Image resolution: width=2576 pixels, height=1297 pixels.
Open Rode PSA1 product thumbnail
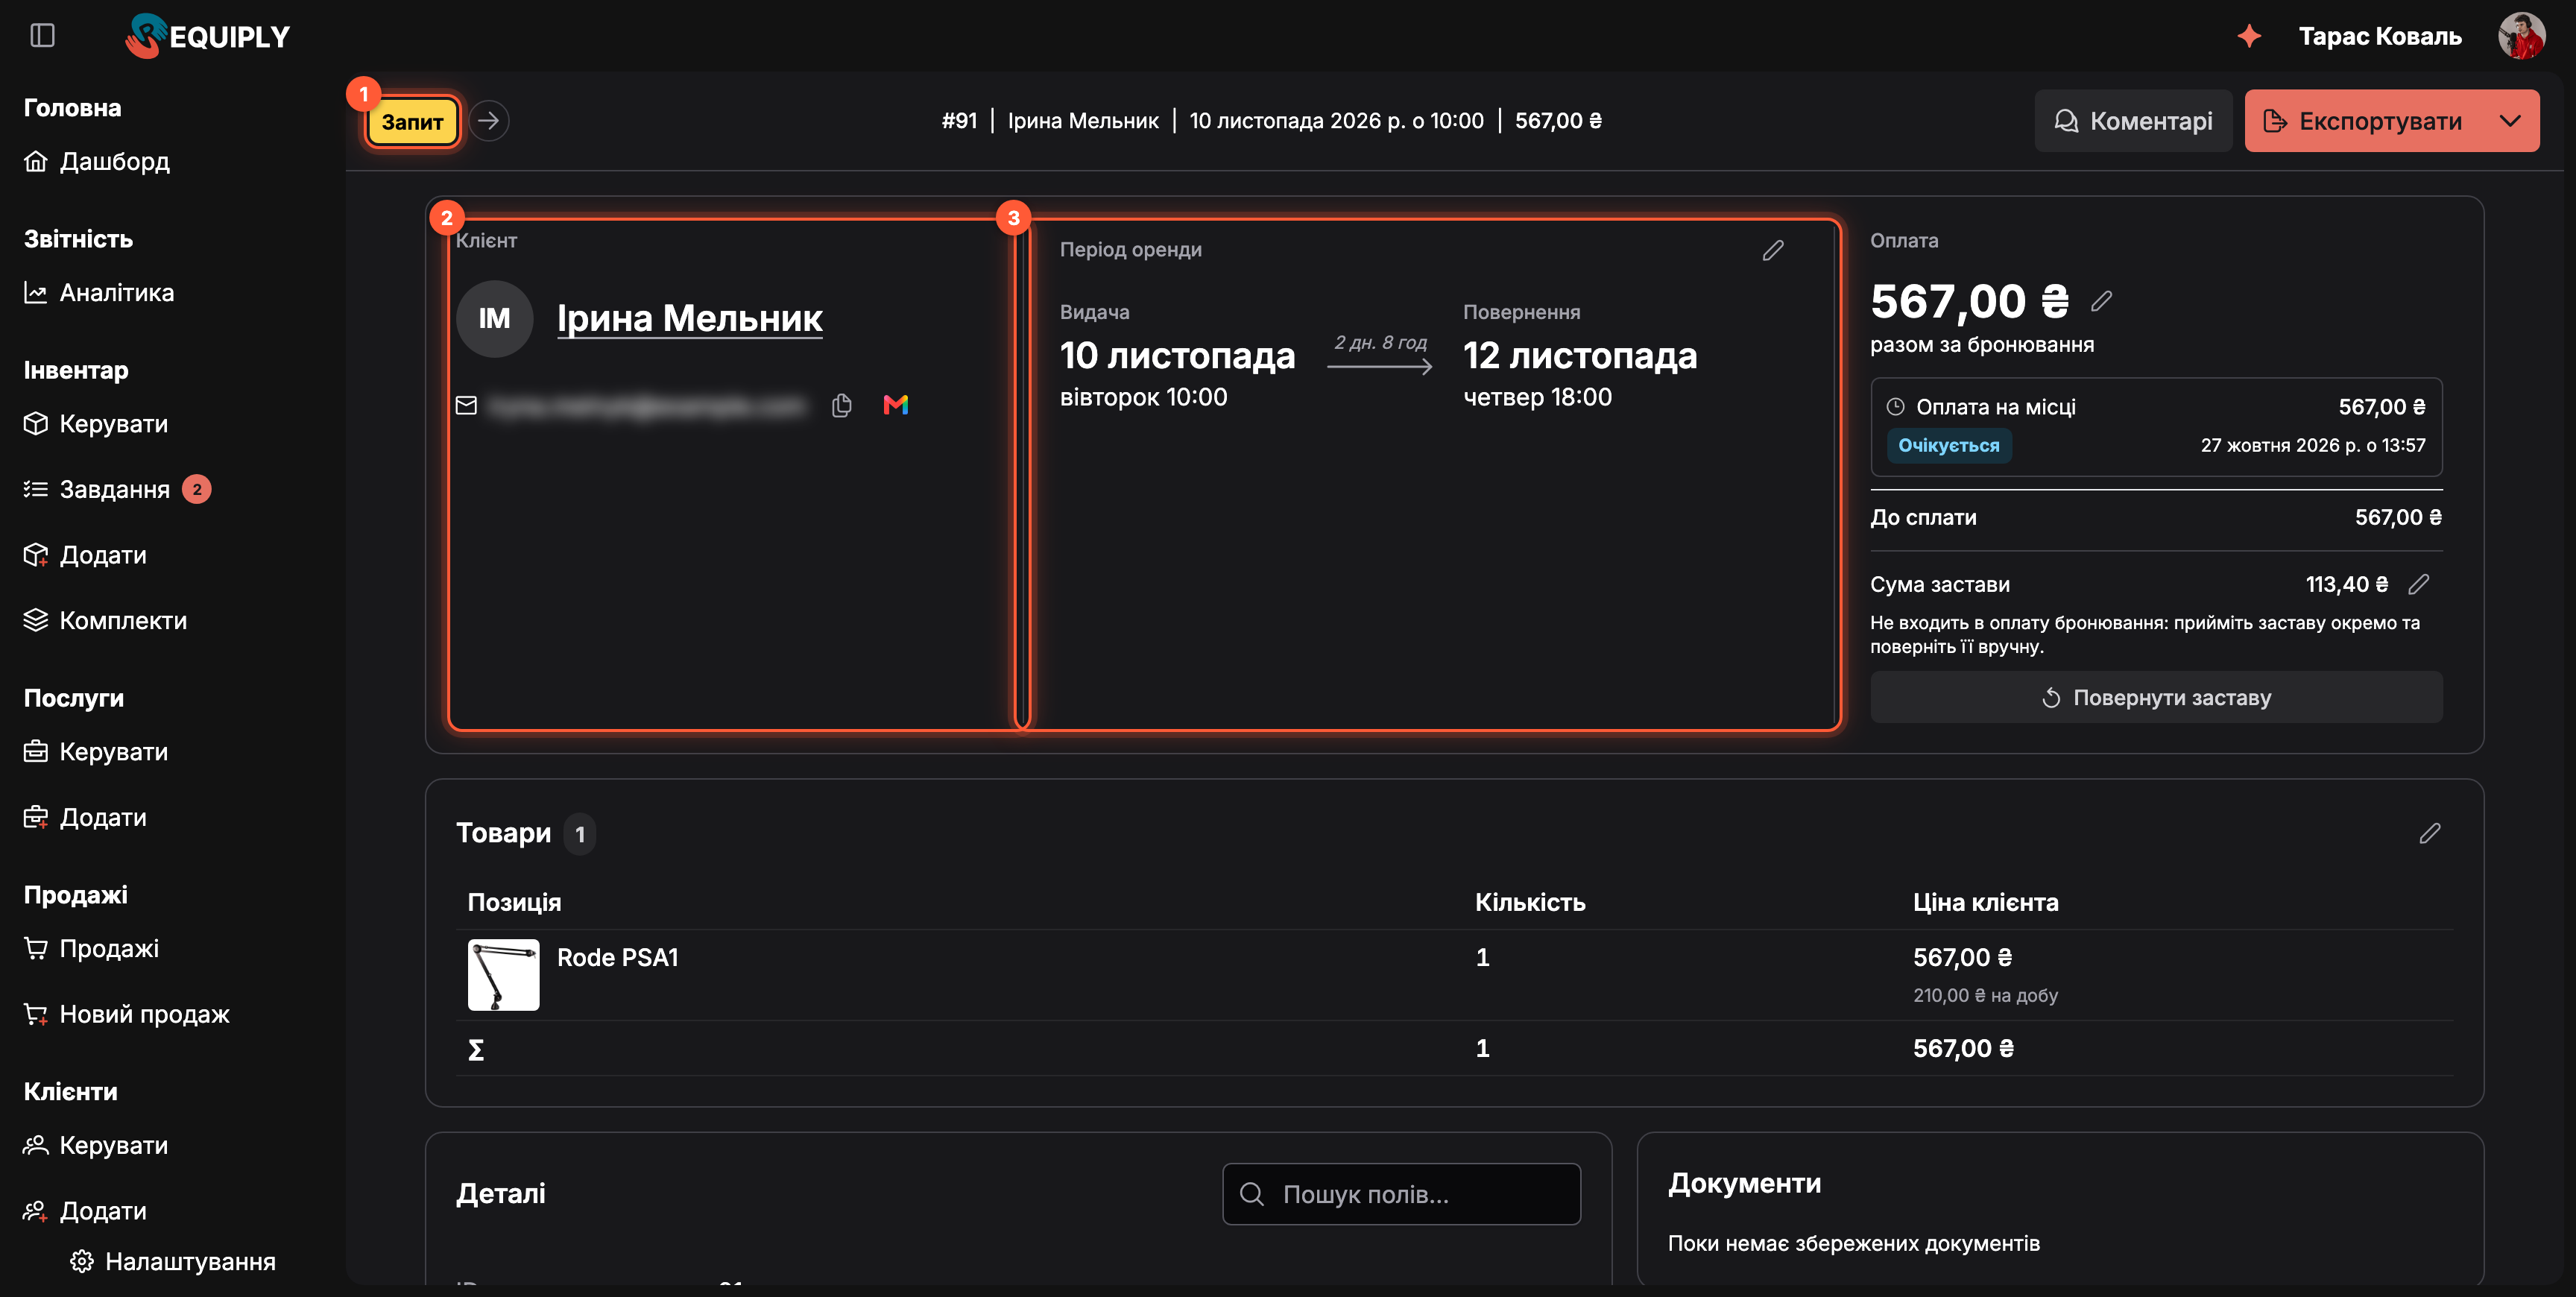503,975
